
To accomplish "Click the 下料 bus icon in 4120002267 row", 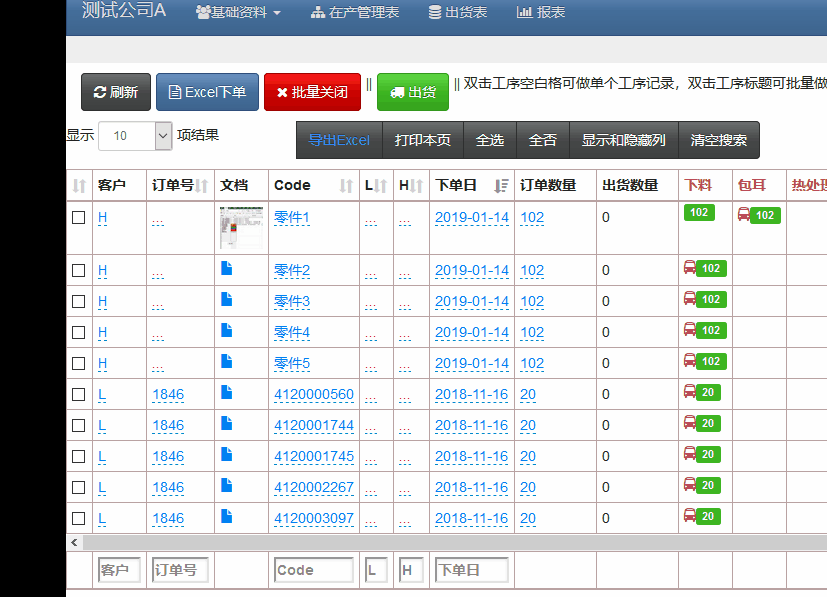I will click(690, 485).
